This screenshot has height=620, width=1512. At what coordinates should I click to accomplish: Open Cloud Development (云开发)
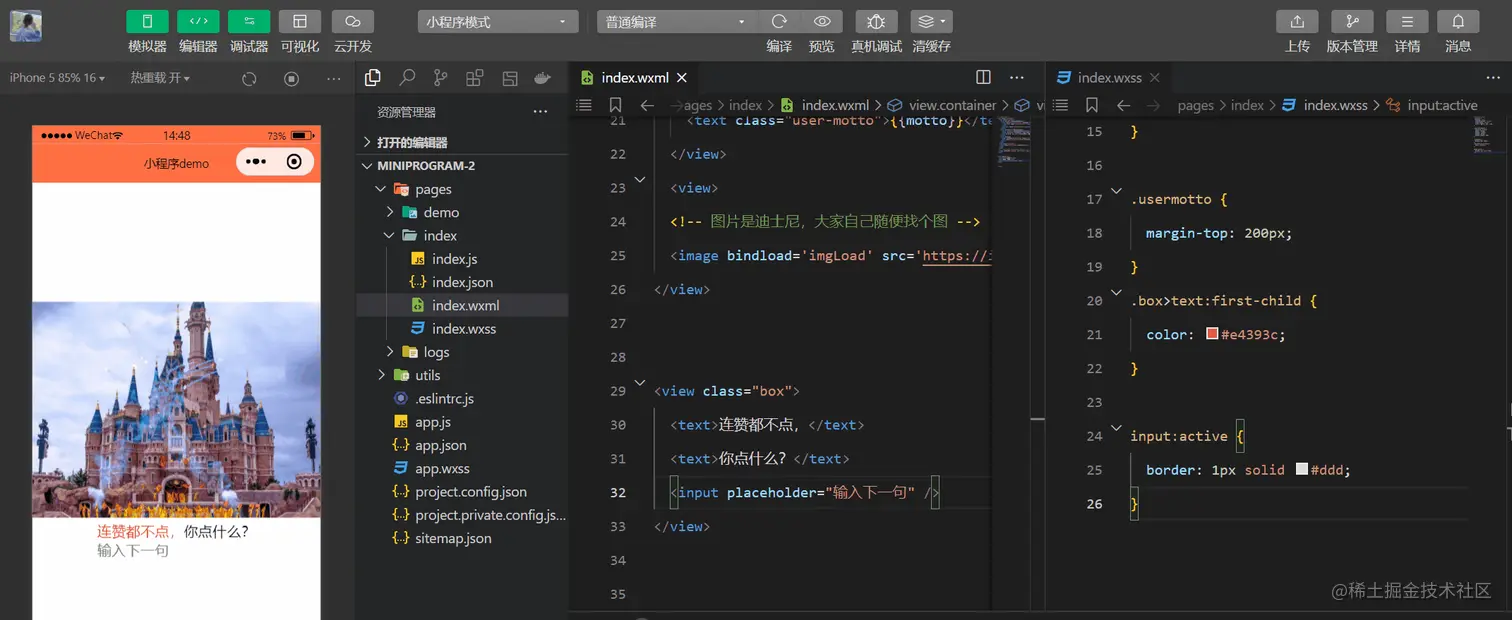(352, 22)
